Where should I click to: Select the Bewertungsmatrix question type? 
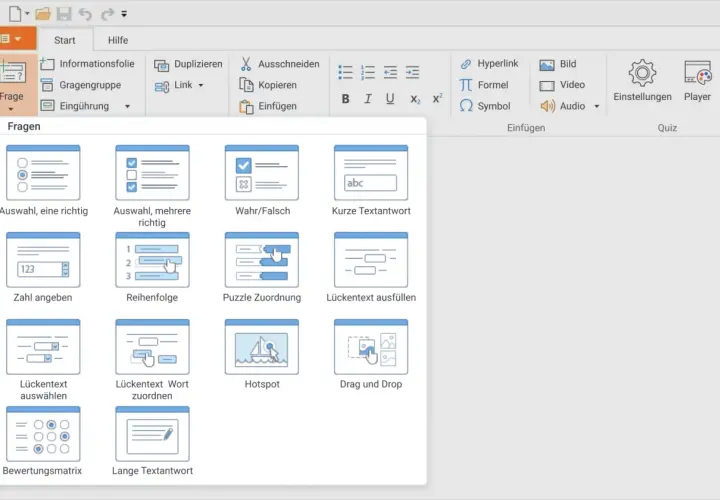point(43,441)
